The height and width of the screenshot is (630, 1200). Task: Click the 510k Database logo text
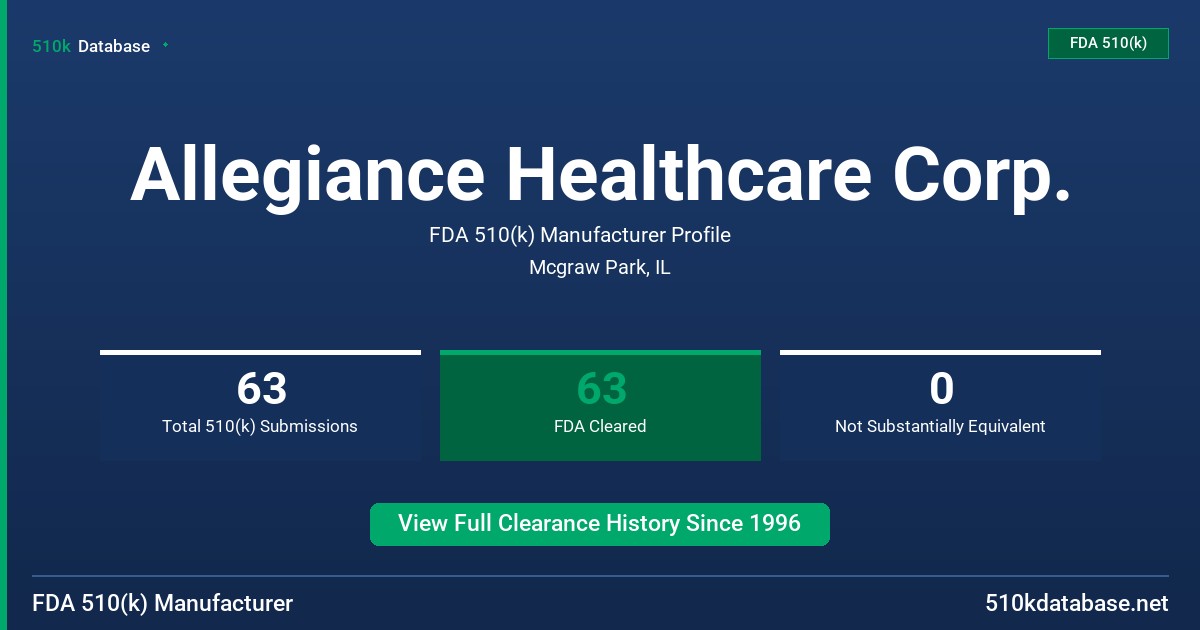pyautogui.click(x=91, y=46)
